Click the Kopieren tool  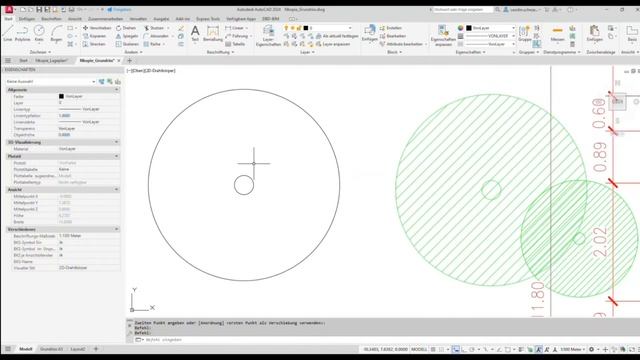point(95,36)
